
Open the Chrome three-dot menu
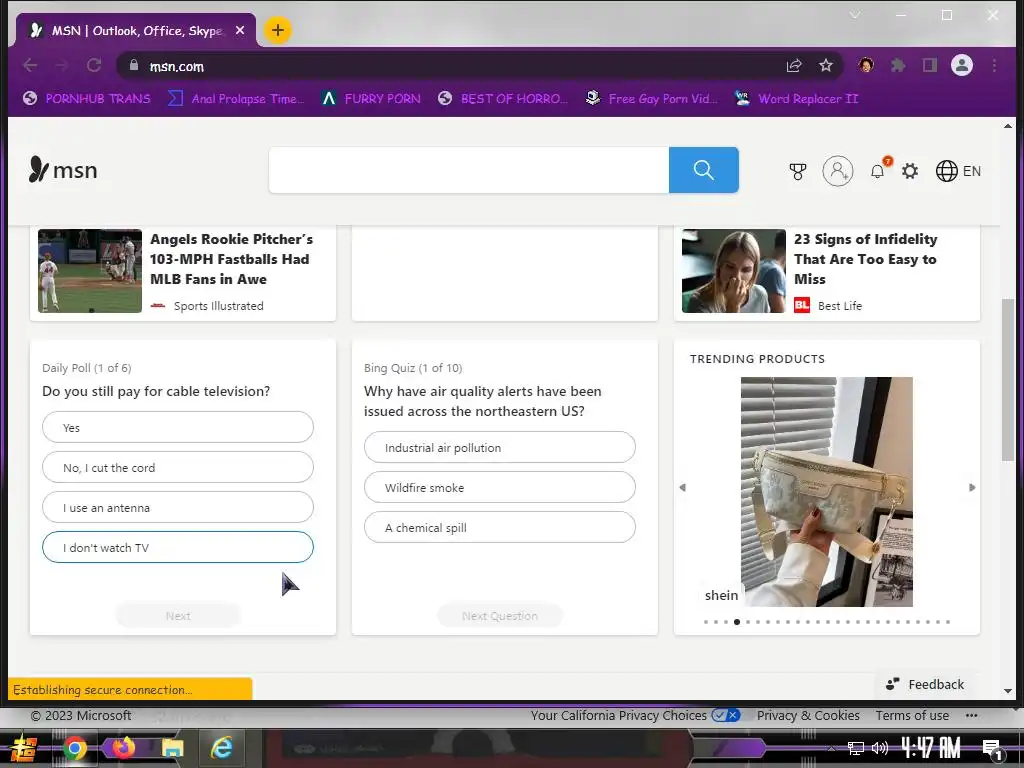point(994,65)
